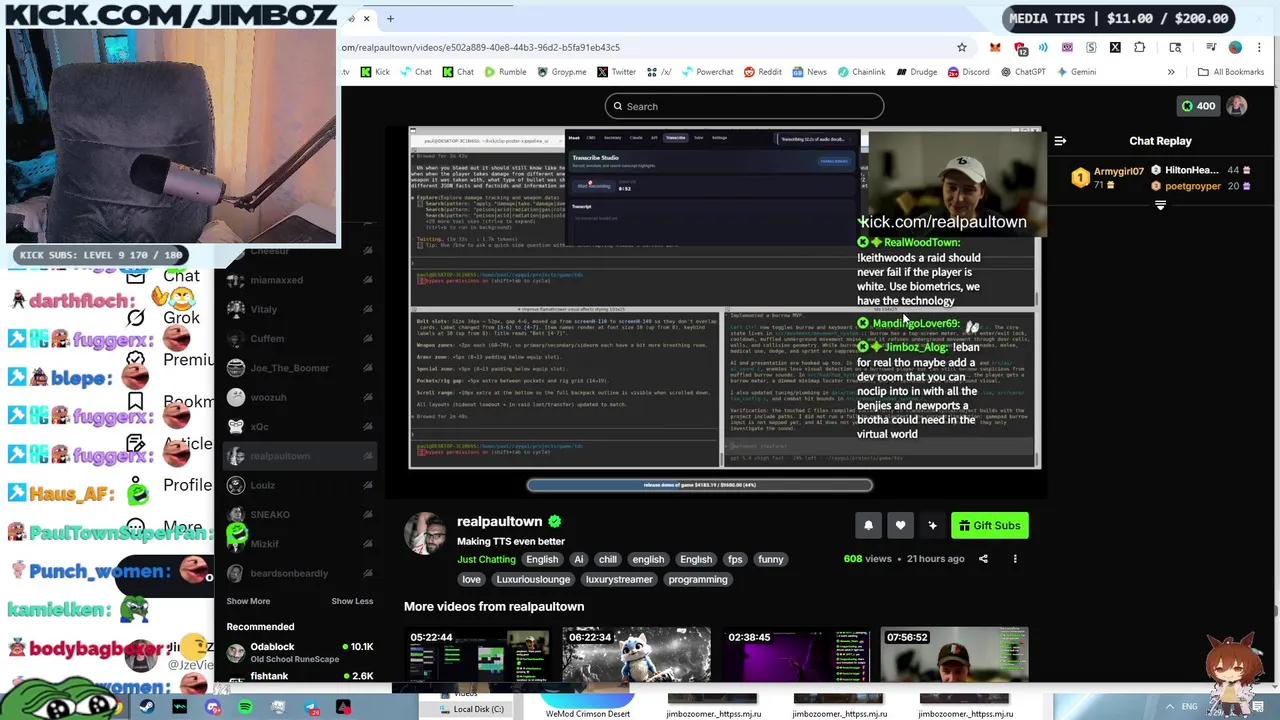The height and width of the screenshot is (720, 1280).
Task: Bookmark this page with the star icon
Action: (962, 47)
